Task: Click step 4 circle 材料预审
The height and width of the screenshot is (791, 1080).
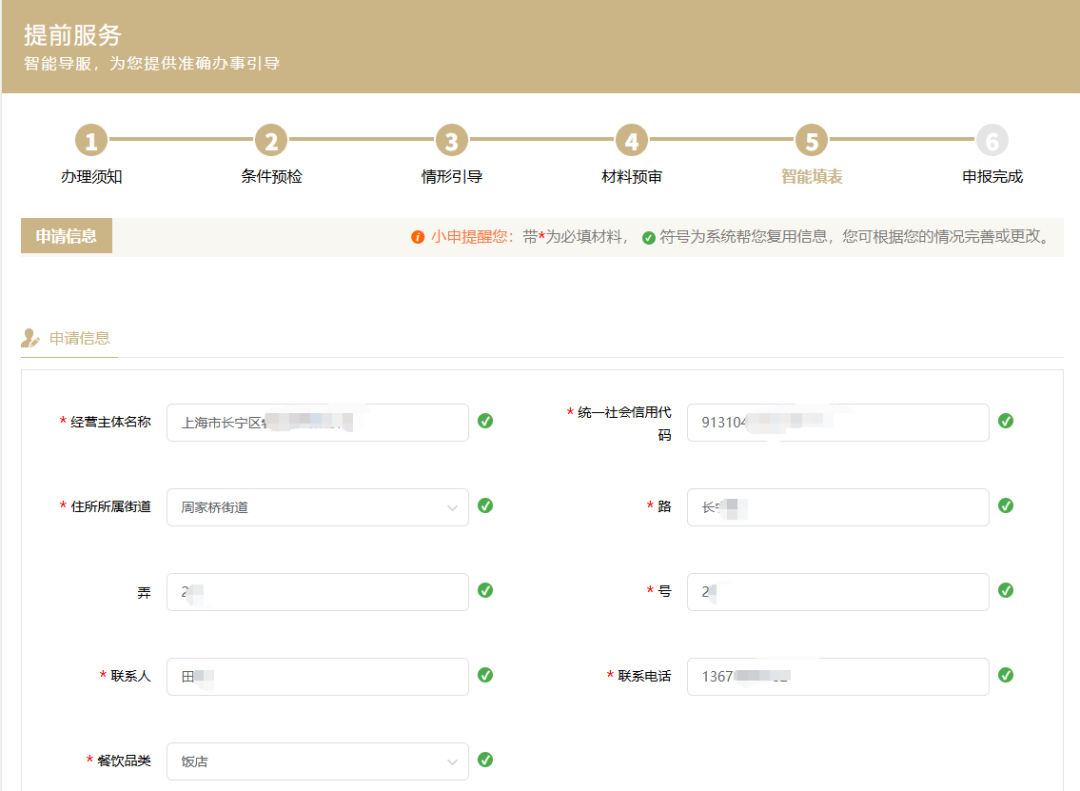Action: coord(631,141)
